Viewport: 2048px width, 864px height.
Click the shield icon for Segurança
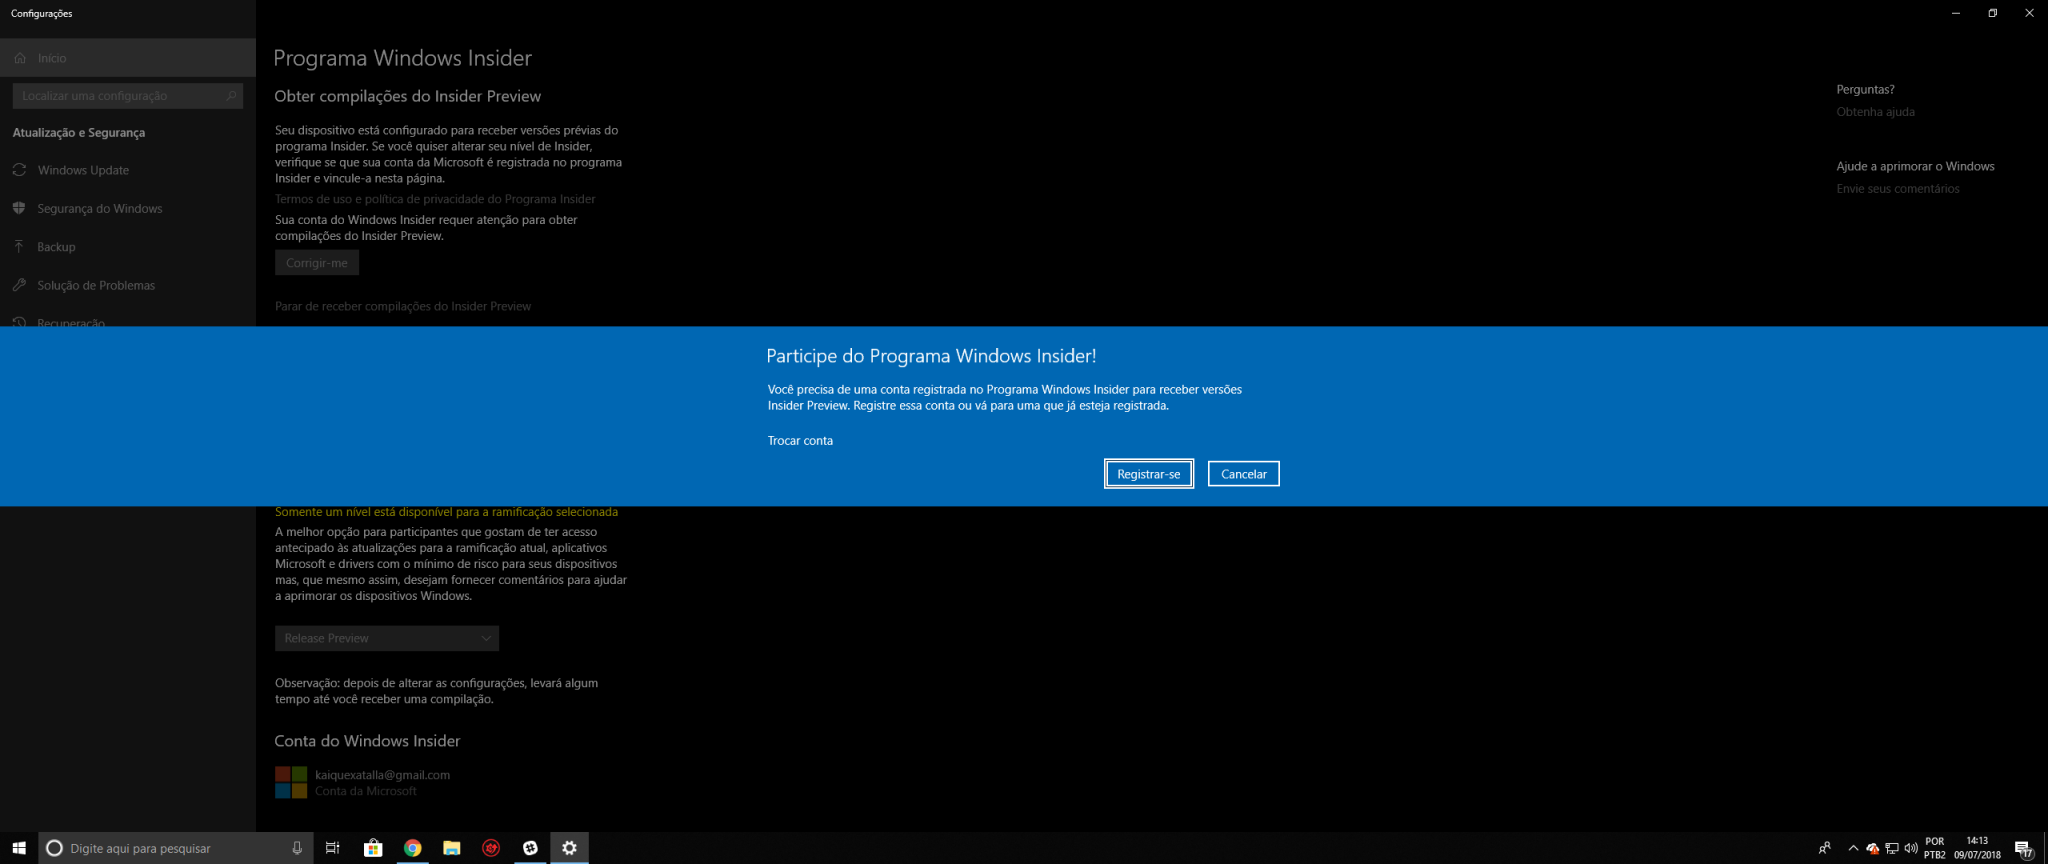(19, 208)
